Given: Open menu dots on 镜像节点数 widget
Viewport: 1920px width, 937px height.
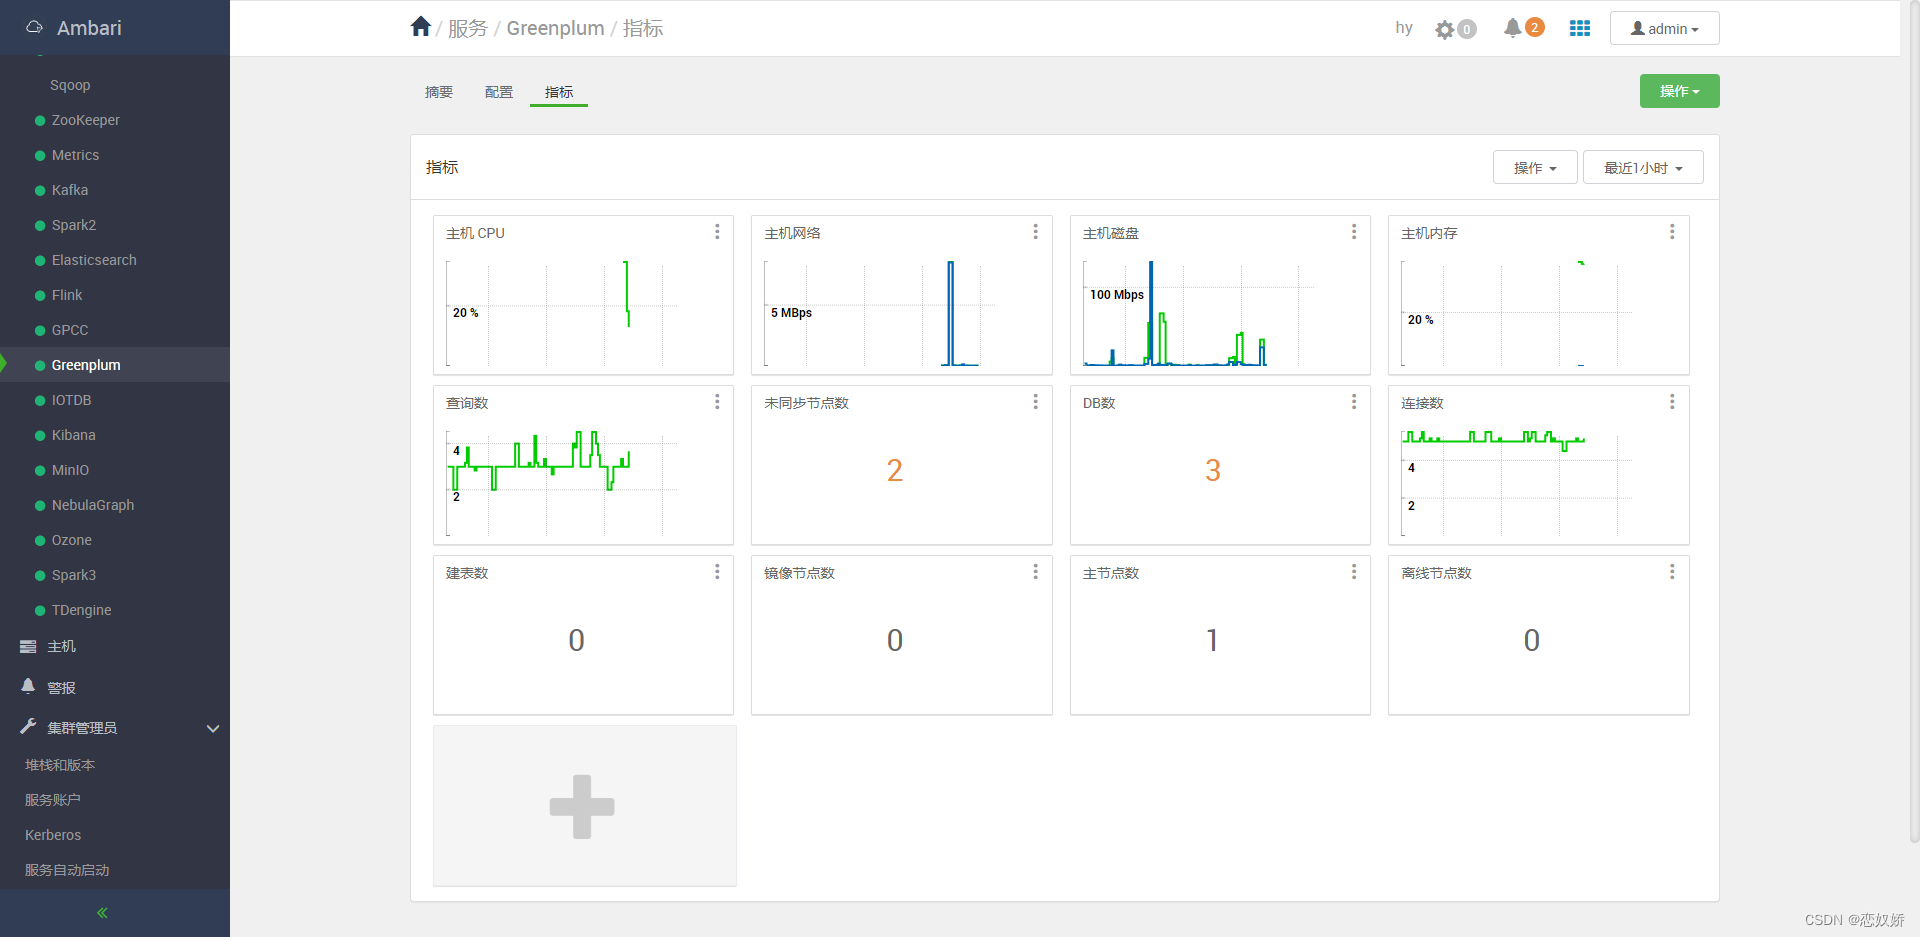Looking at the screenshot, I should pyautogui.click(x=1035, y=572).
